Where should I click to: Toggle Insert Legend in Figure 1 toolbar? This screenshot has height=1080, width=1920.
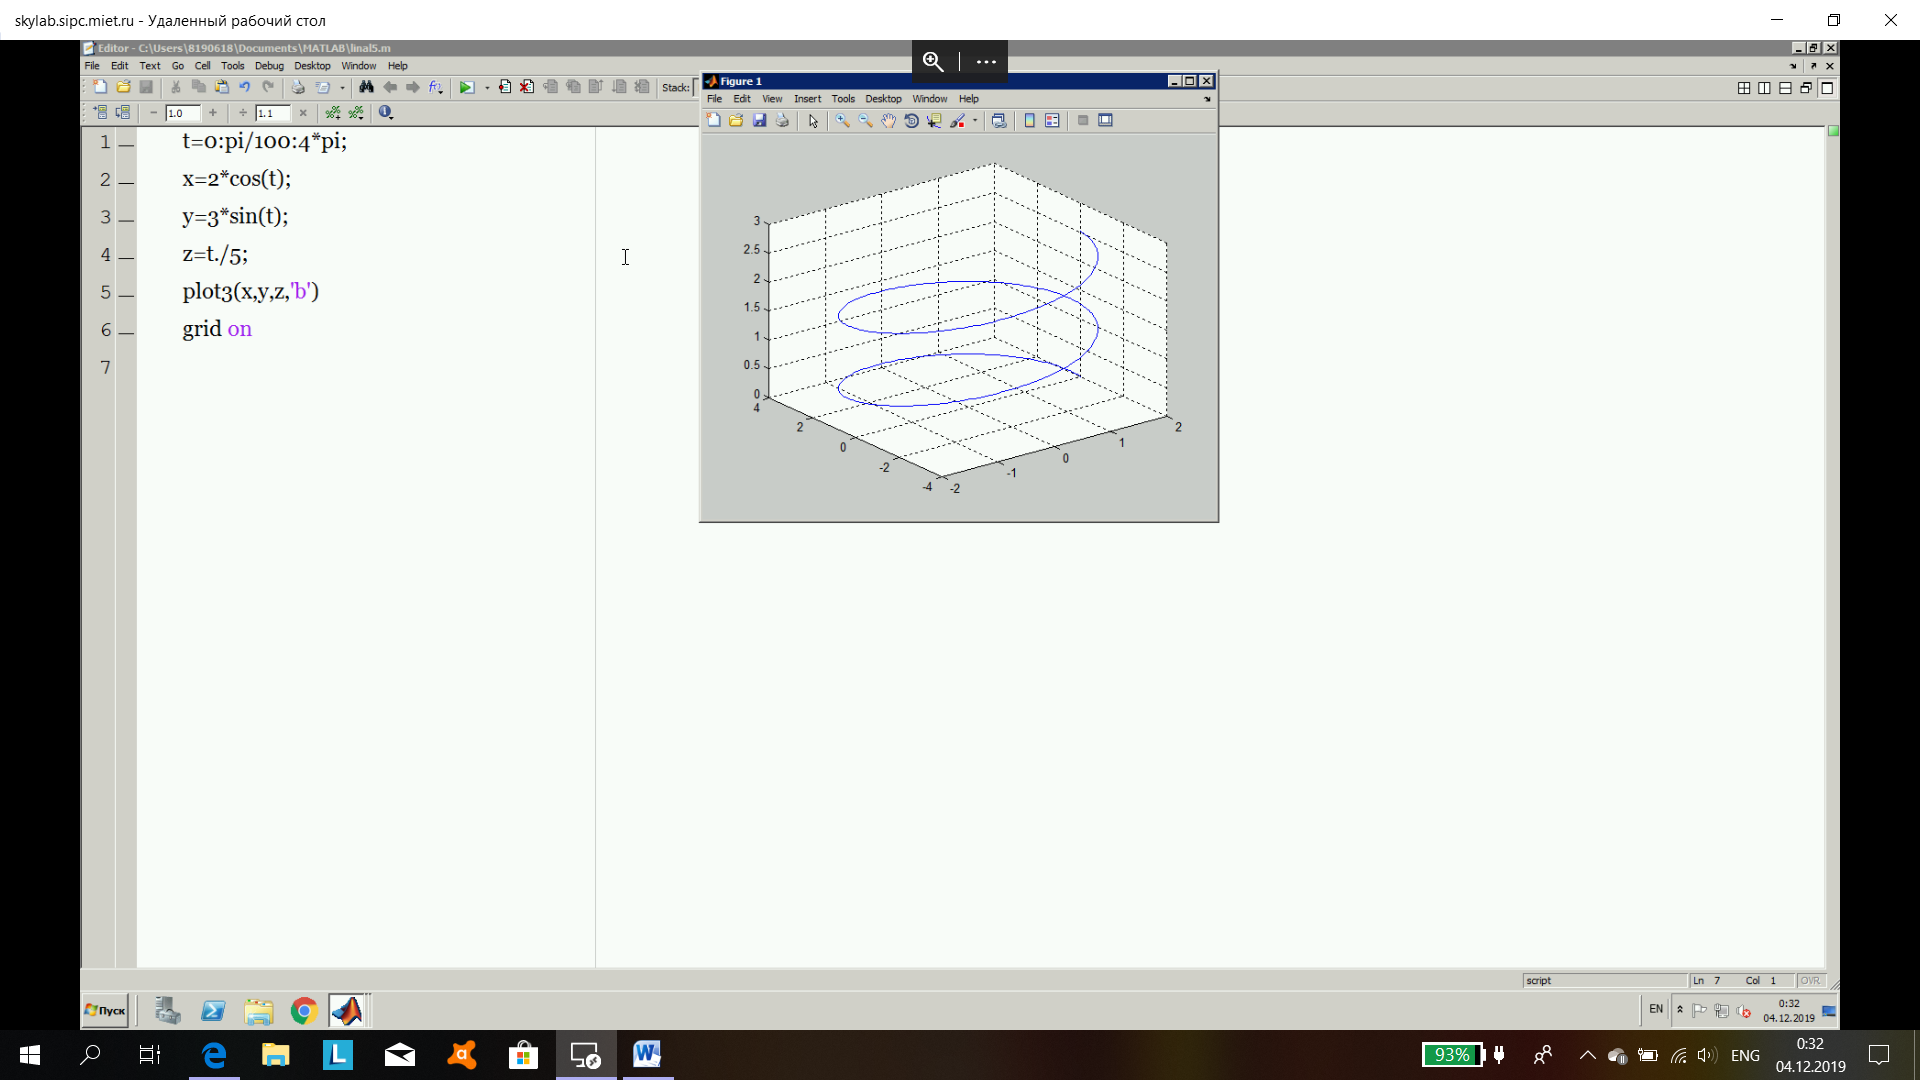point(1052,120)
